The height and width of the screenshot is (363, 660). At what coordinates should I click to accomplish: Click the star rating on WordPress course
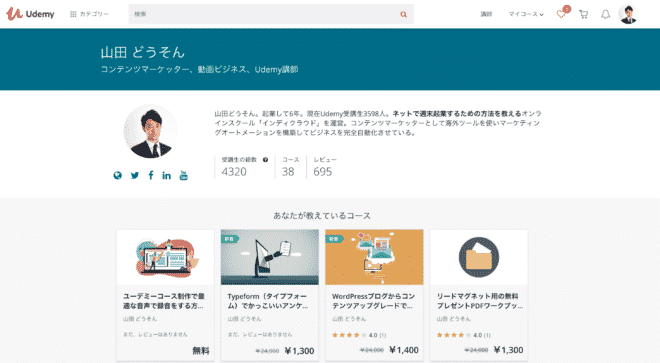pos(349,335)
